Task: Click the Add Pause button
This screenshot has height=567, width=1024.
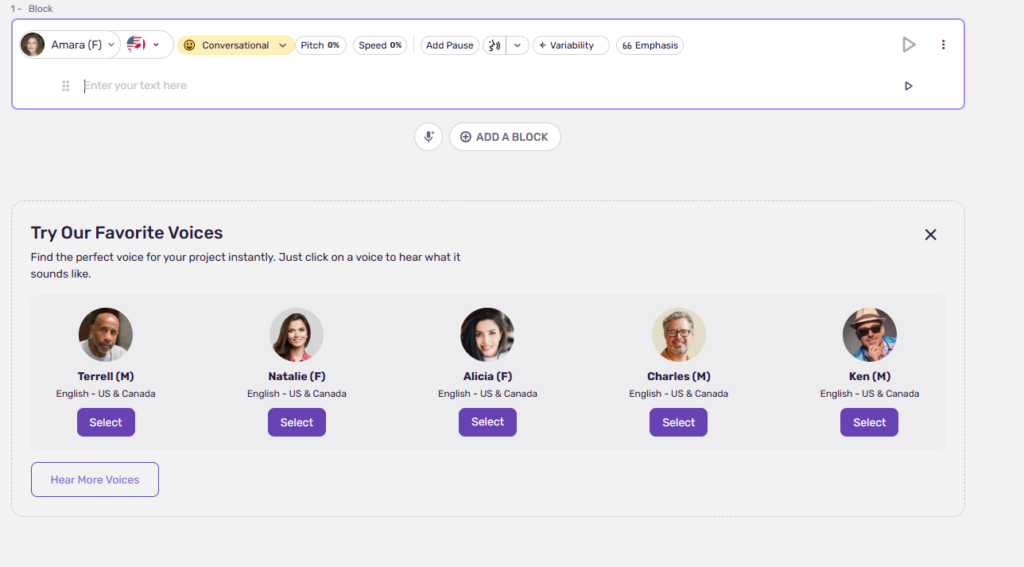Action: (449, 45)
